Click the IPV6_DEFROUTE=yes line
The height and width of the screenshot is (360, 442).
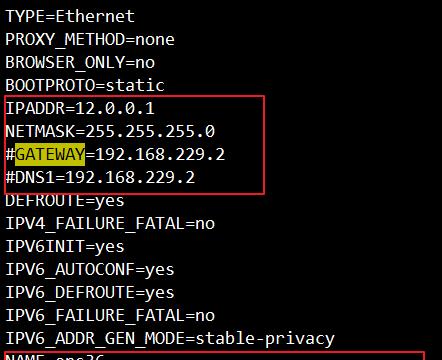90,293
